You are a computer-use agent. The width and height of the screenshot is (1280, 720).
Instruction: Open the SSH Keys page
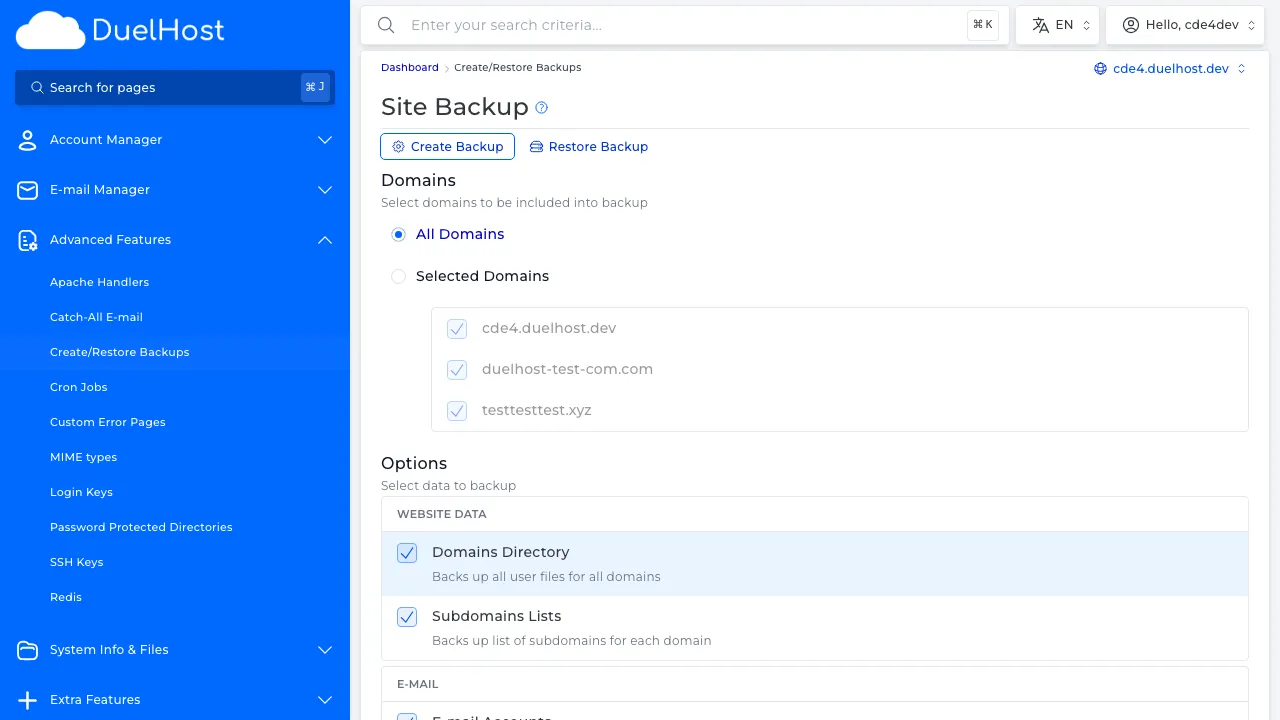[x=77, y=562]
